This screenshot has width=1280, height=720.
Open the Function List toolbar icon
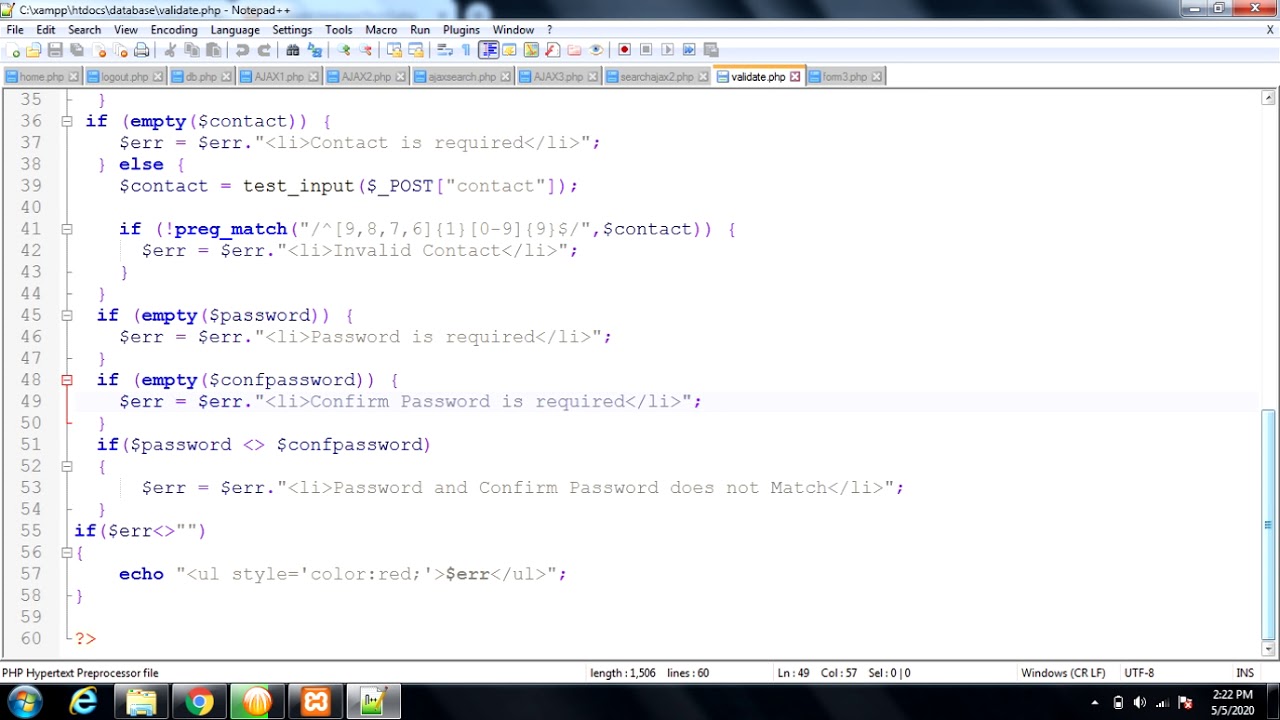click(552, 50)
